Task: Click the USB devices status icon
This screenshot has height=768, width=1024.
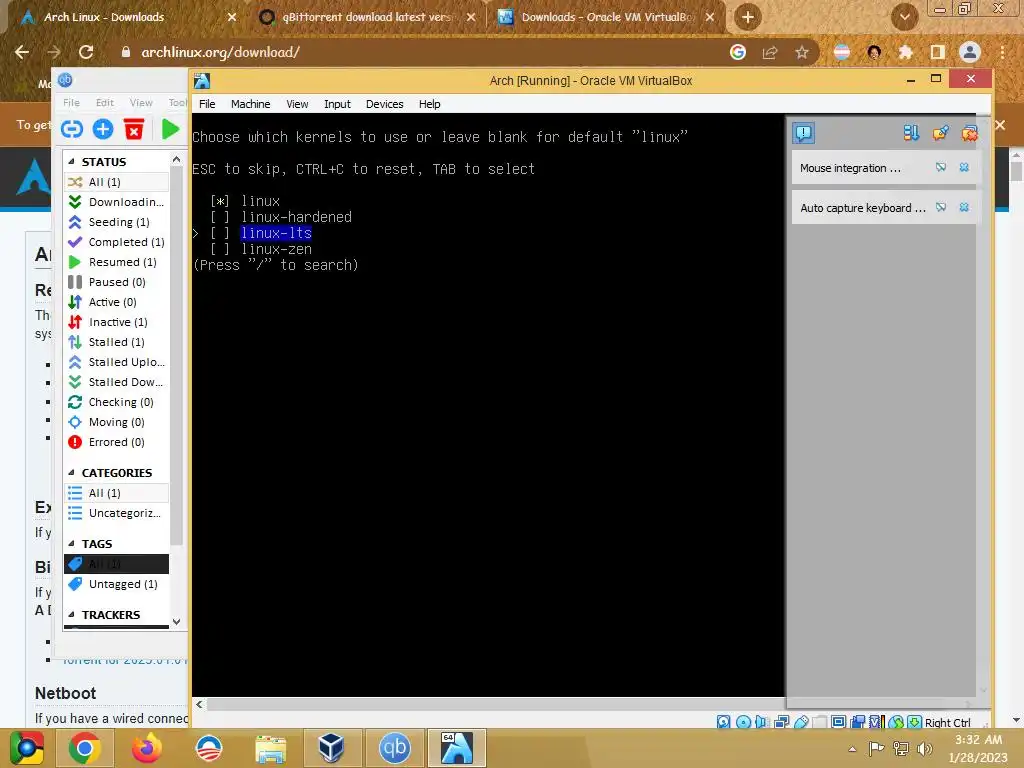Action: [x=801, y=722]
